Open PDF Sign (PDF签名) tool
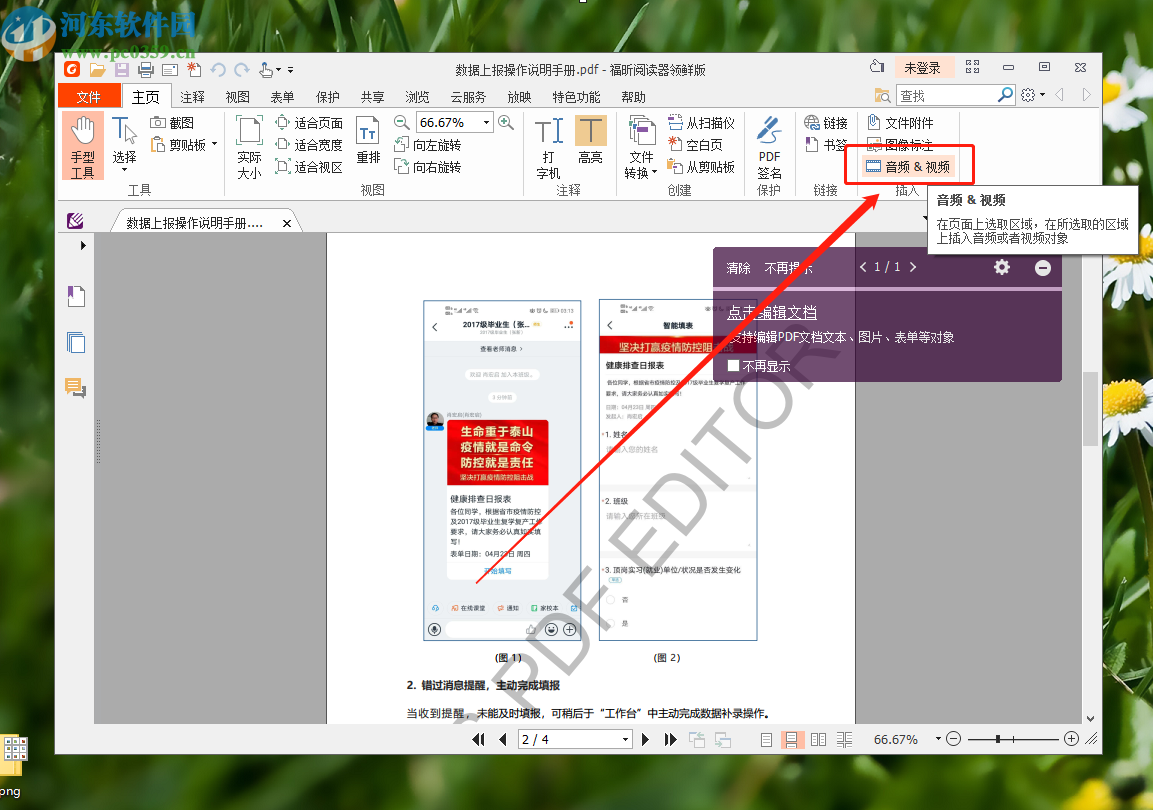1153x810 pixels. coord(769,147)
